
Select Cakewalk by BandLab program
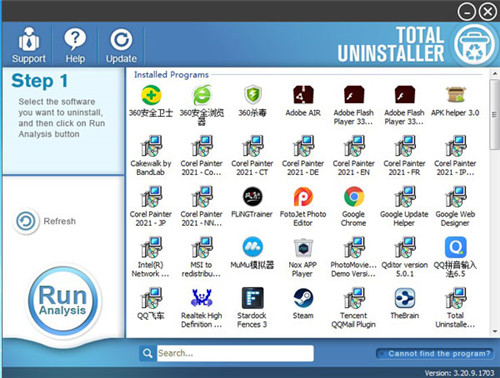coord(151,155)
